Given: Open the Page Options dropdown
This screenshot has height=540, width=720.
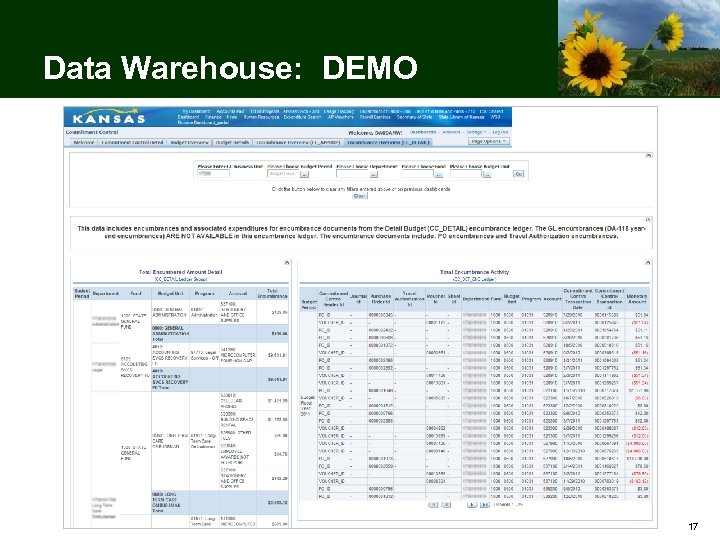Looking at the screenshot, I should click(x=489, y=141).
